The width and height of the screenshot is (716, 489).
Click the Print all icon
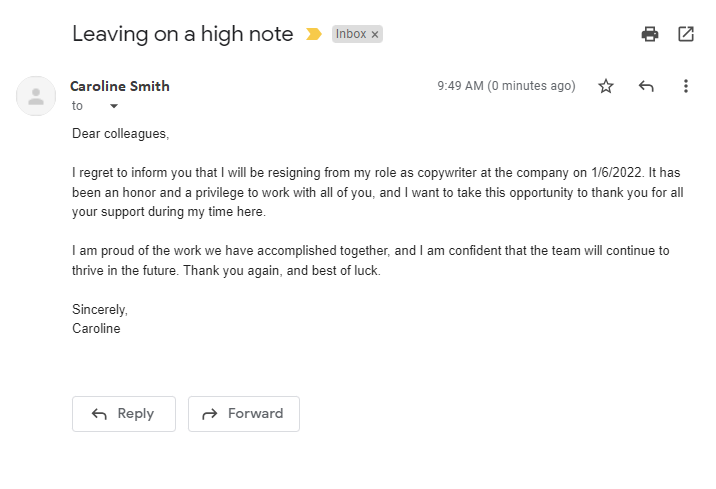pyautogui.click(x=650, y=34)
